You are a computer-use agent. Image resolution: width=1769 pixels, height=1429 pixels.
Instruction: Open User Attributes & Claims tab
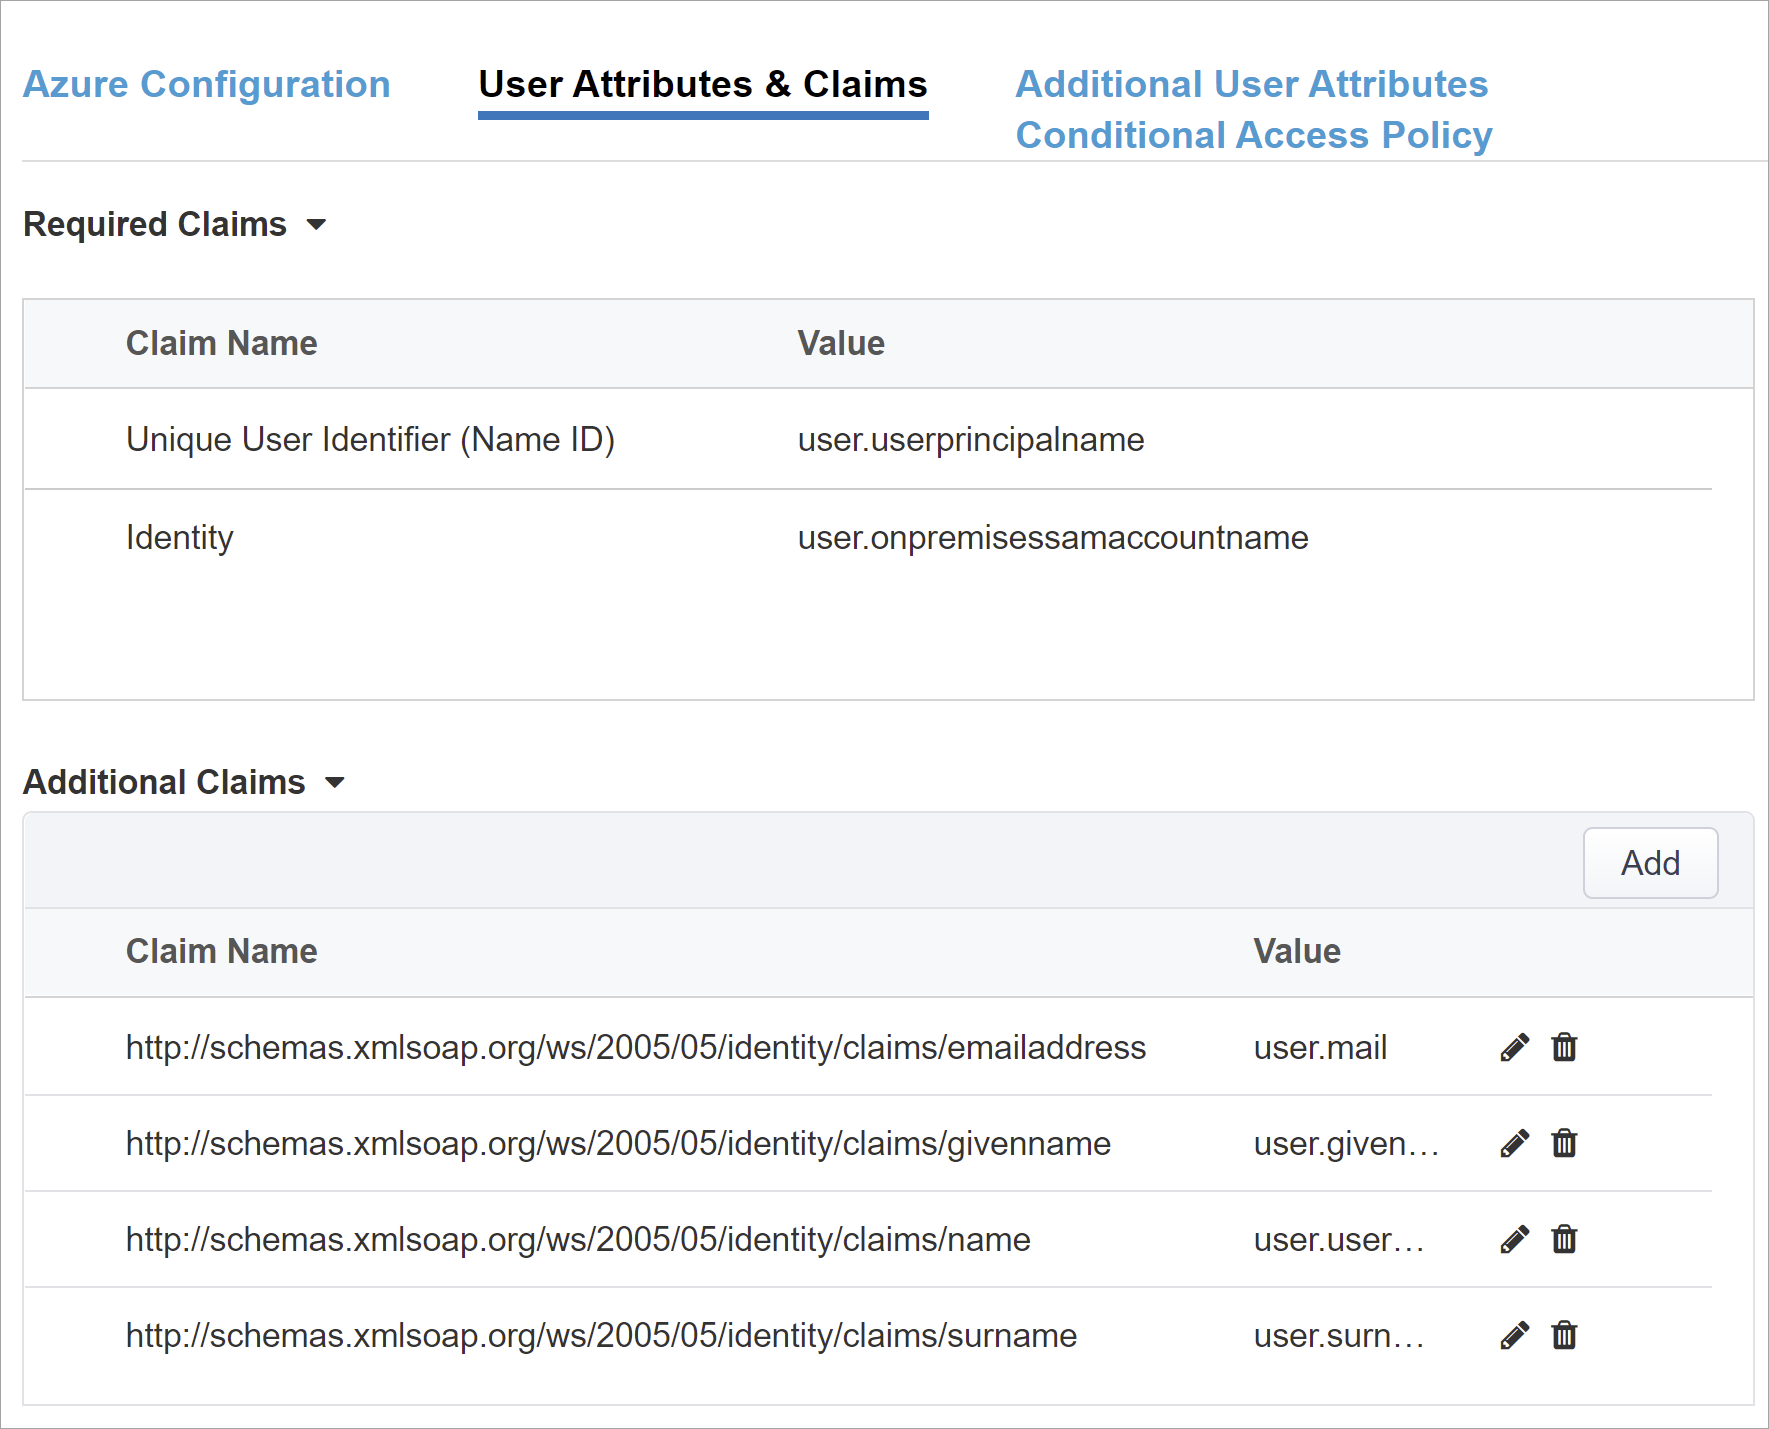coord(702,84)
